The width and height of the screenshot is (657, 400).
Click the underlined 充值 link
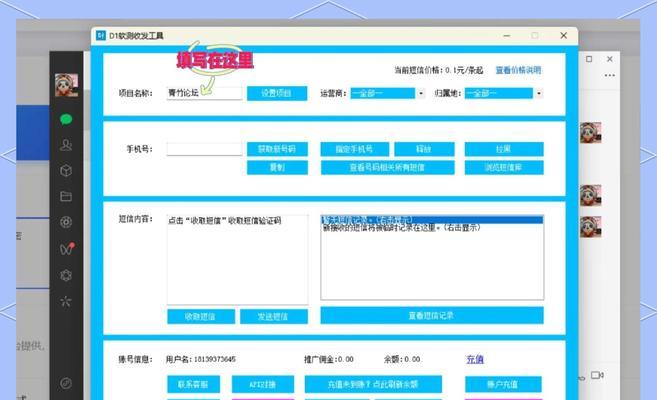[475, 359]
